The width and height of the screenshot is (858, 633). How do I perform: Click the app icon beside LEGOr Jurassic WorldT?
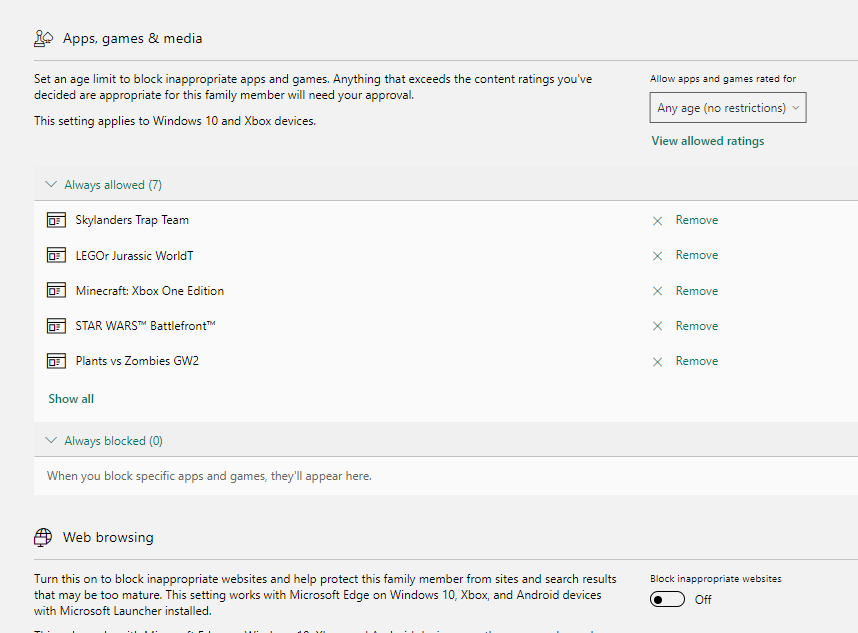pos(56,255)
